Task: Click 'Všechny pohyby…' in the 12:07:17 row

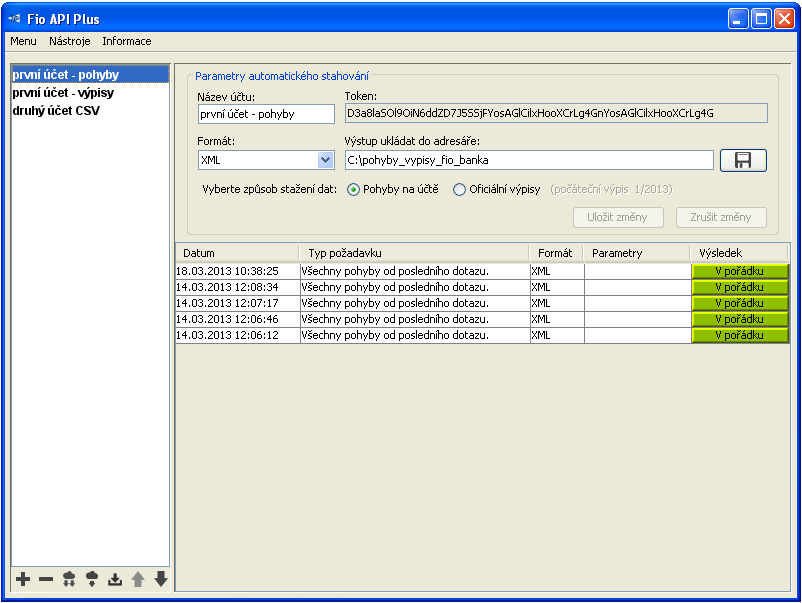Action: click(x=415, y=303)
